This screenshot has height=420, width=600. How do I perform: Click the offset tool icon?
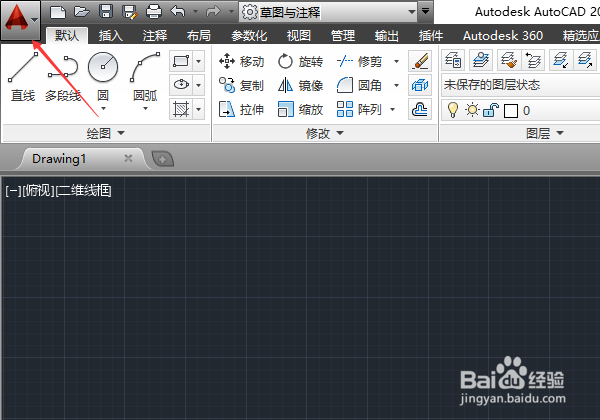click(x=420, y=109)
